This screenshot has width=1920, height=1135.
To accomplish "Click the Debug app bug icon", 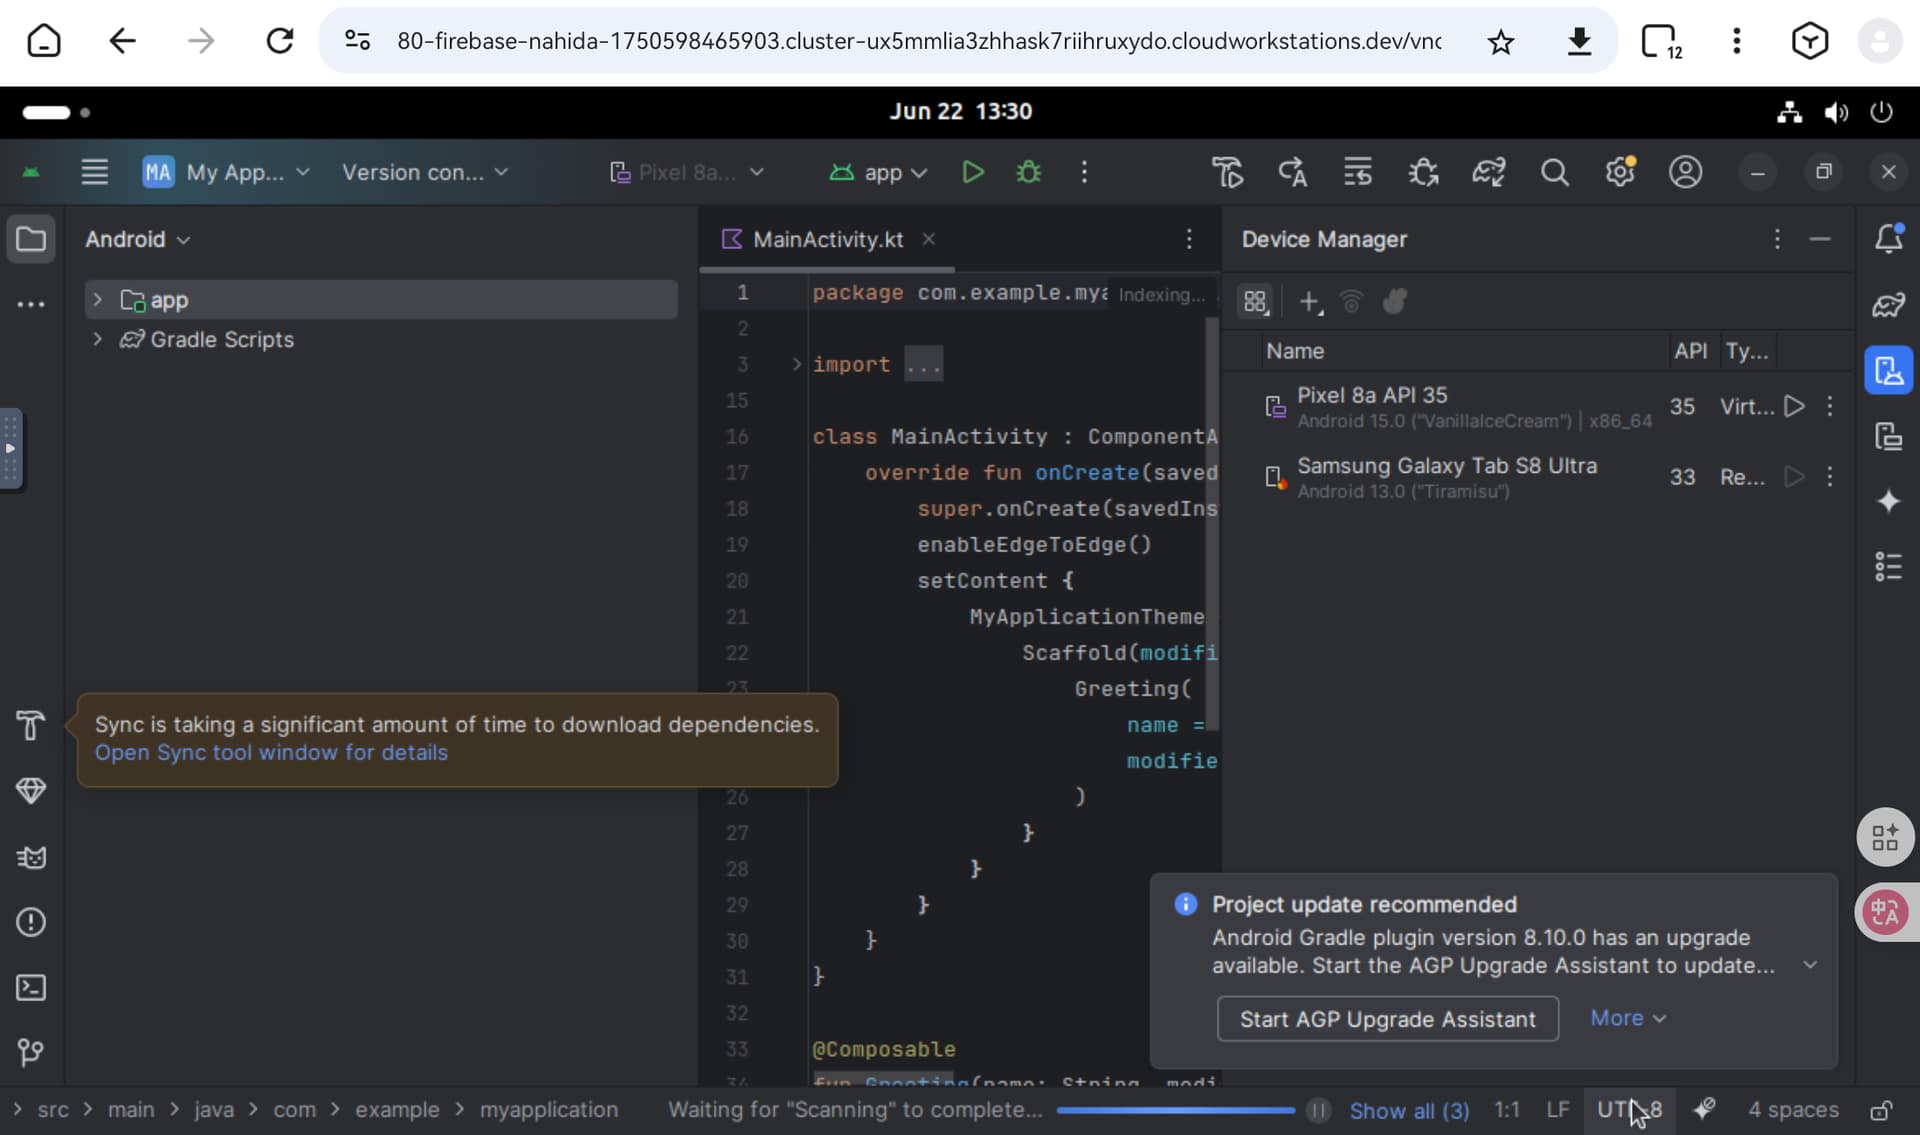I will [1028, 172].
